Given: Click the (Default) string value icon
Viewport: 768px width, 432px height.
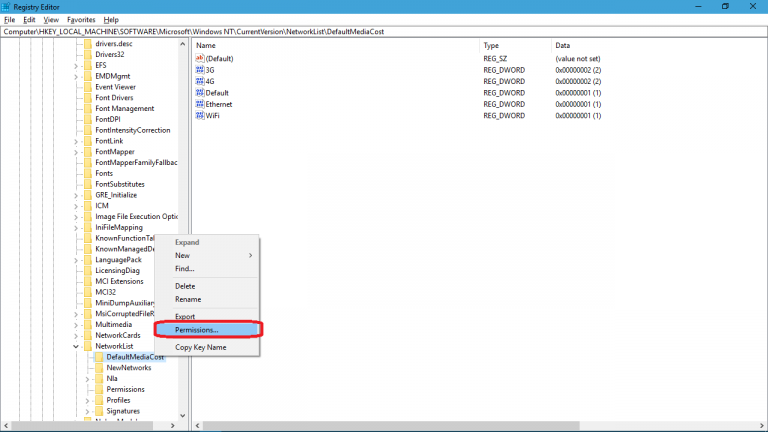Looking at the screenshot, I should (x=200, y=59).
